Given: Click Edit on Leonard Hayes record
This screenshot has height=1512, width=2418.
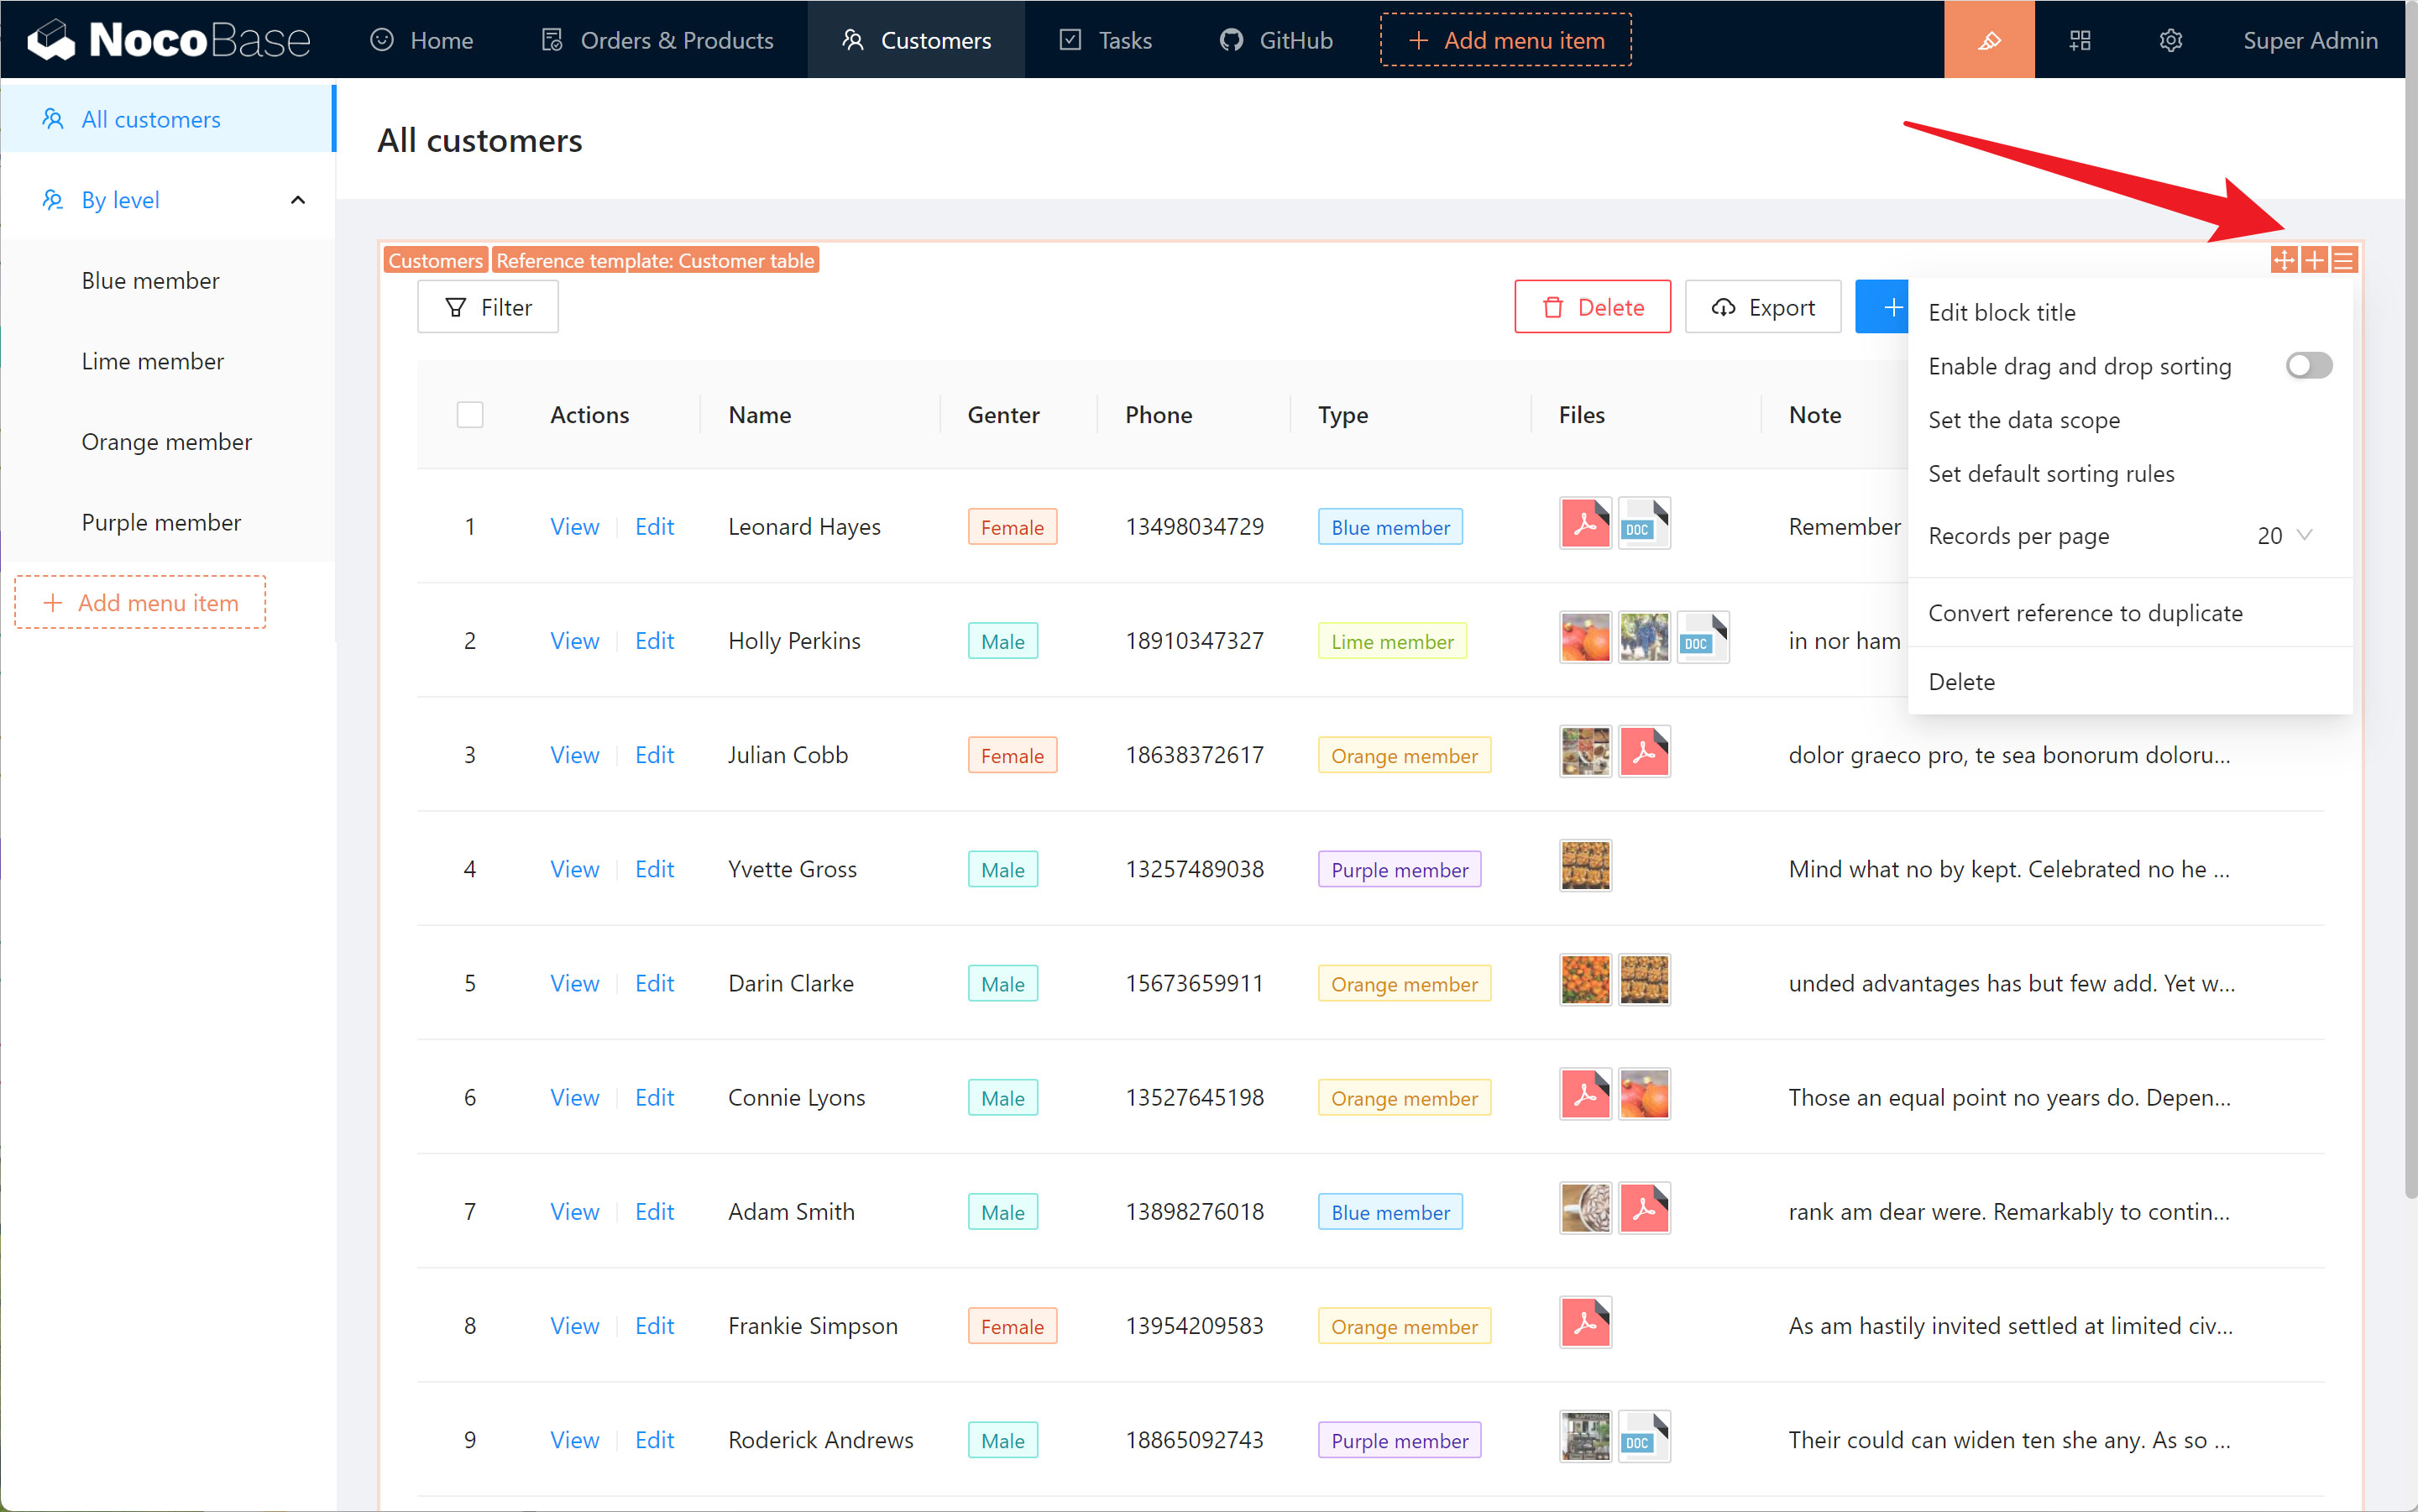Looking at the screenshot, I should pyautogui.click(x=653, y=526).
